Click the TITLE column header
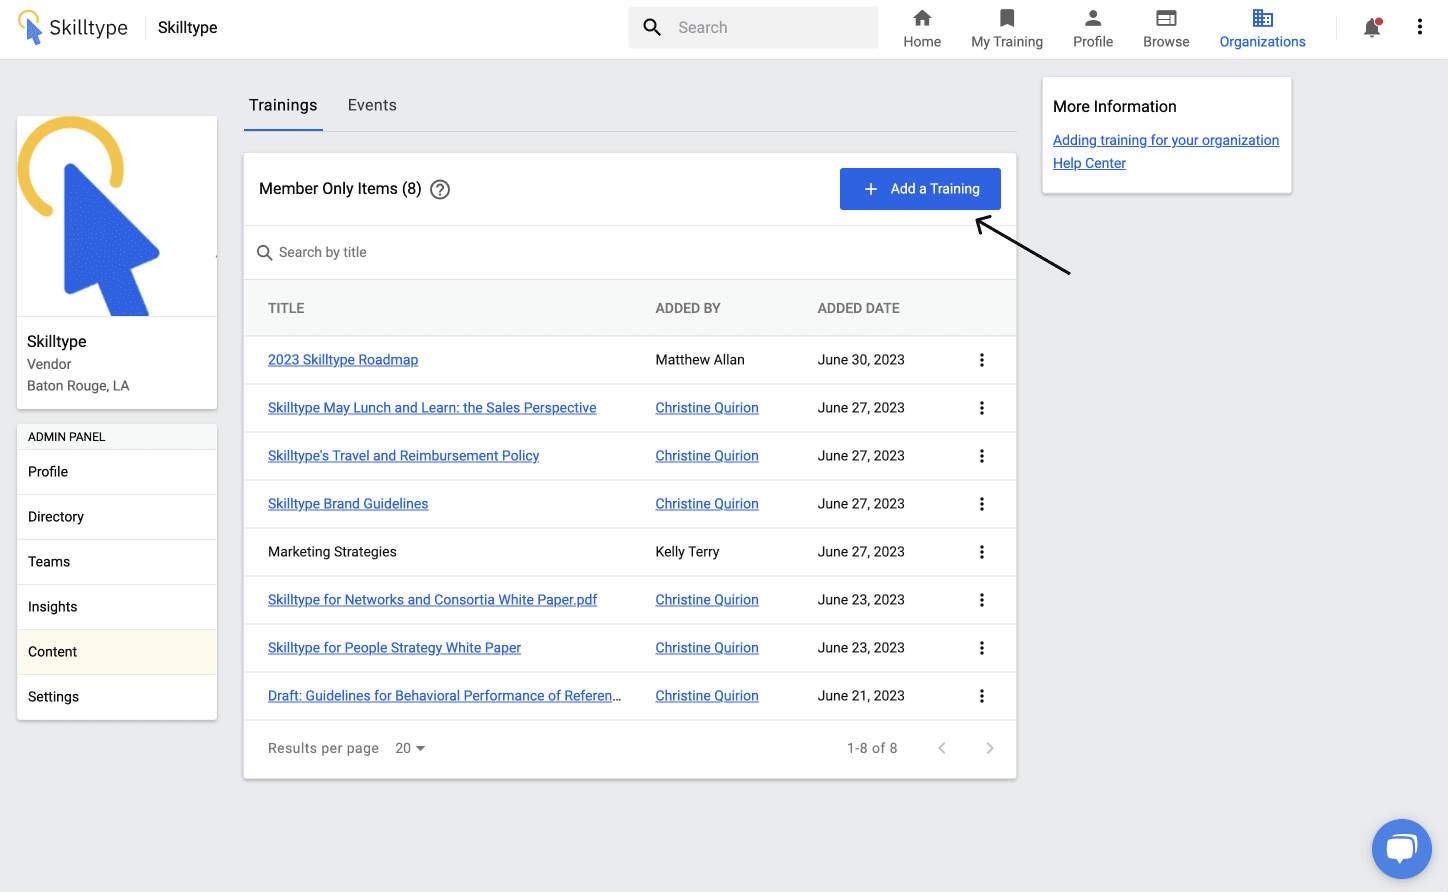This screenshot has width=1448, height=892. click(286, 308)
